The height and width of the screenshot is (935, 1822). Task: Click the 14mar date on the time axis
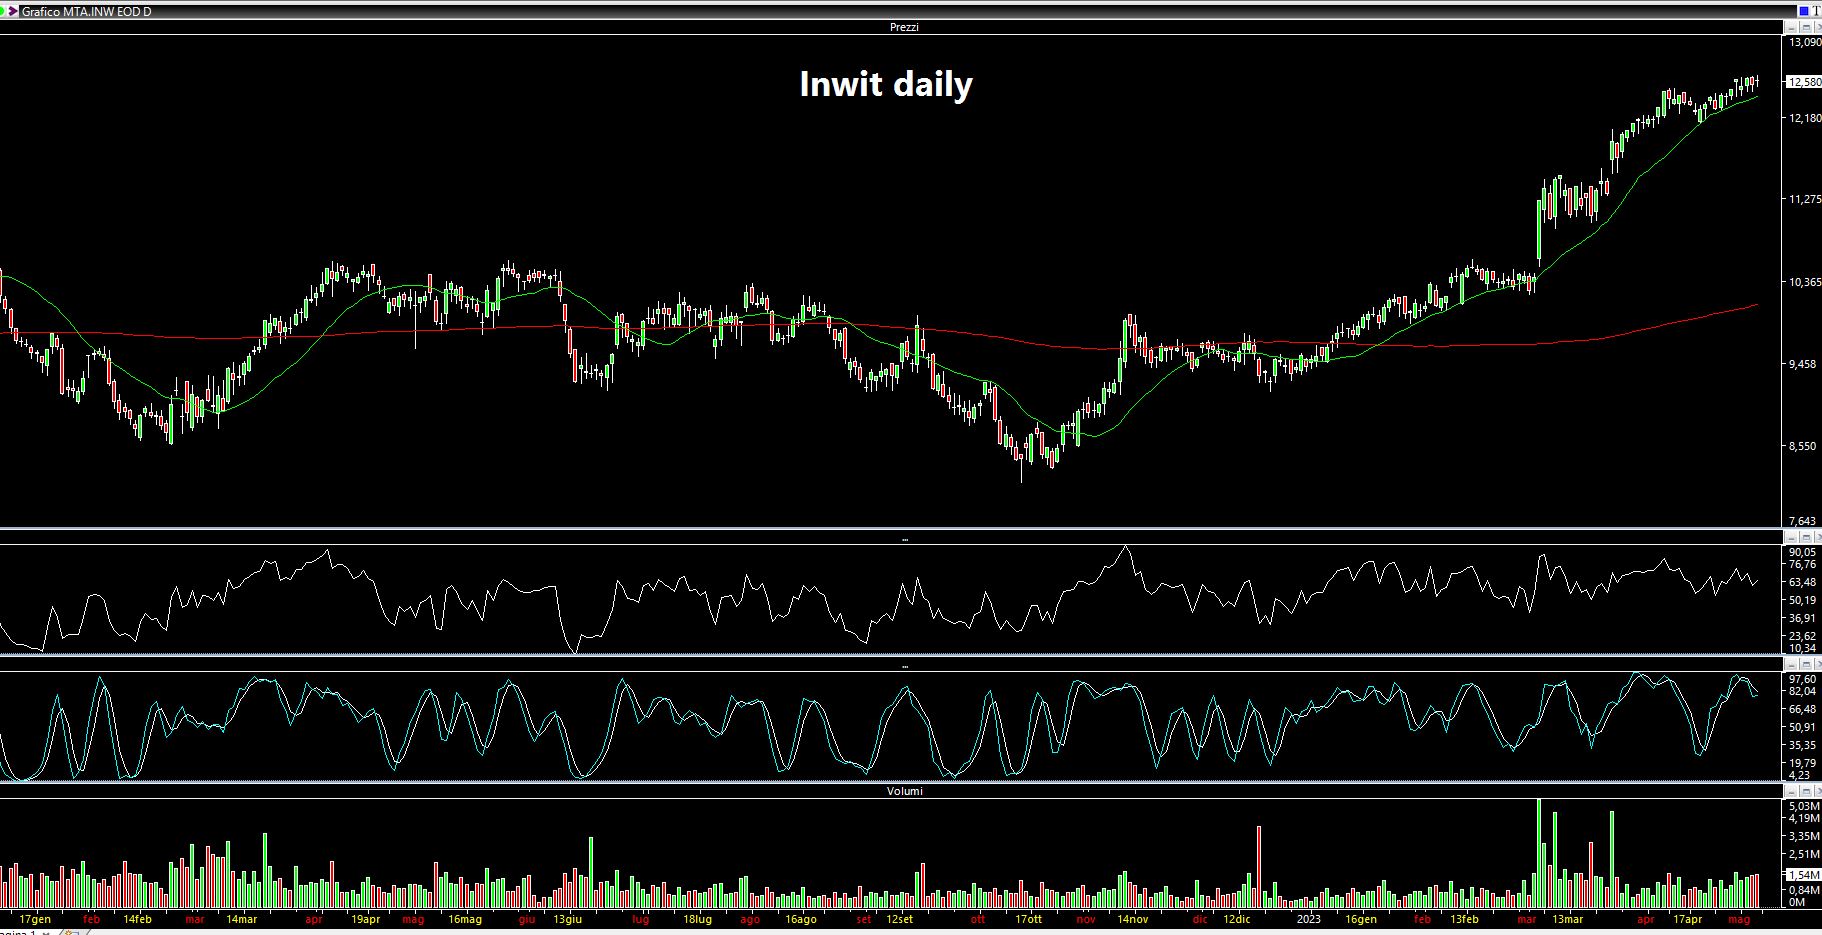[241, 919]
